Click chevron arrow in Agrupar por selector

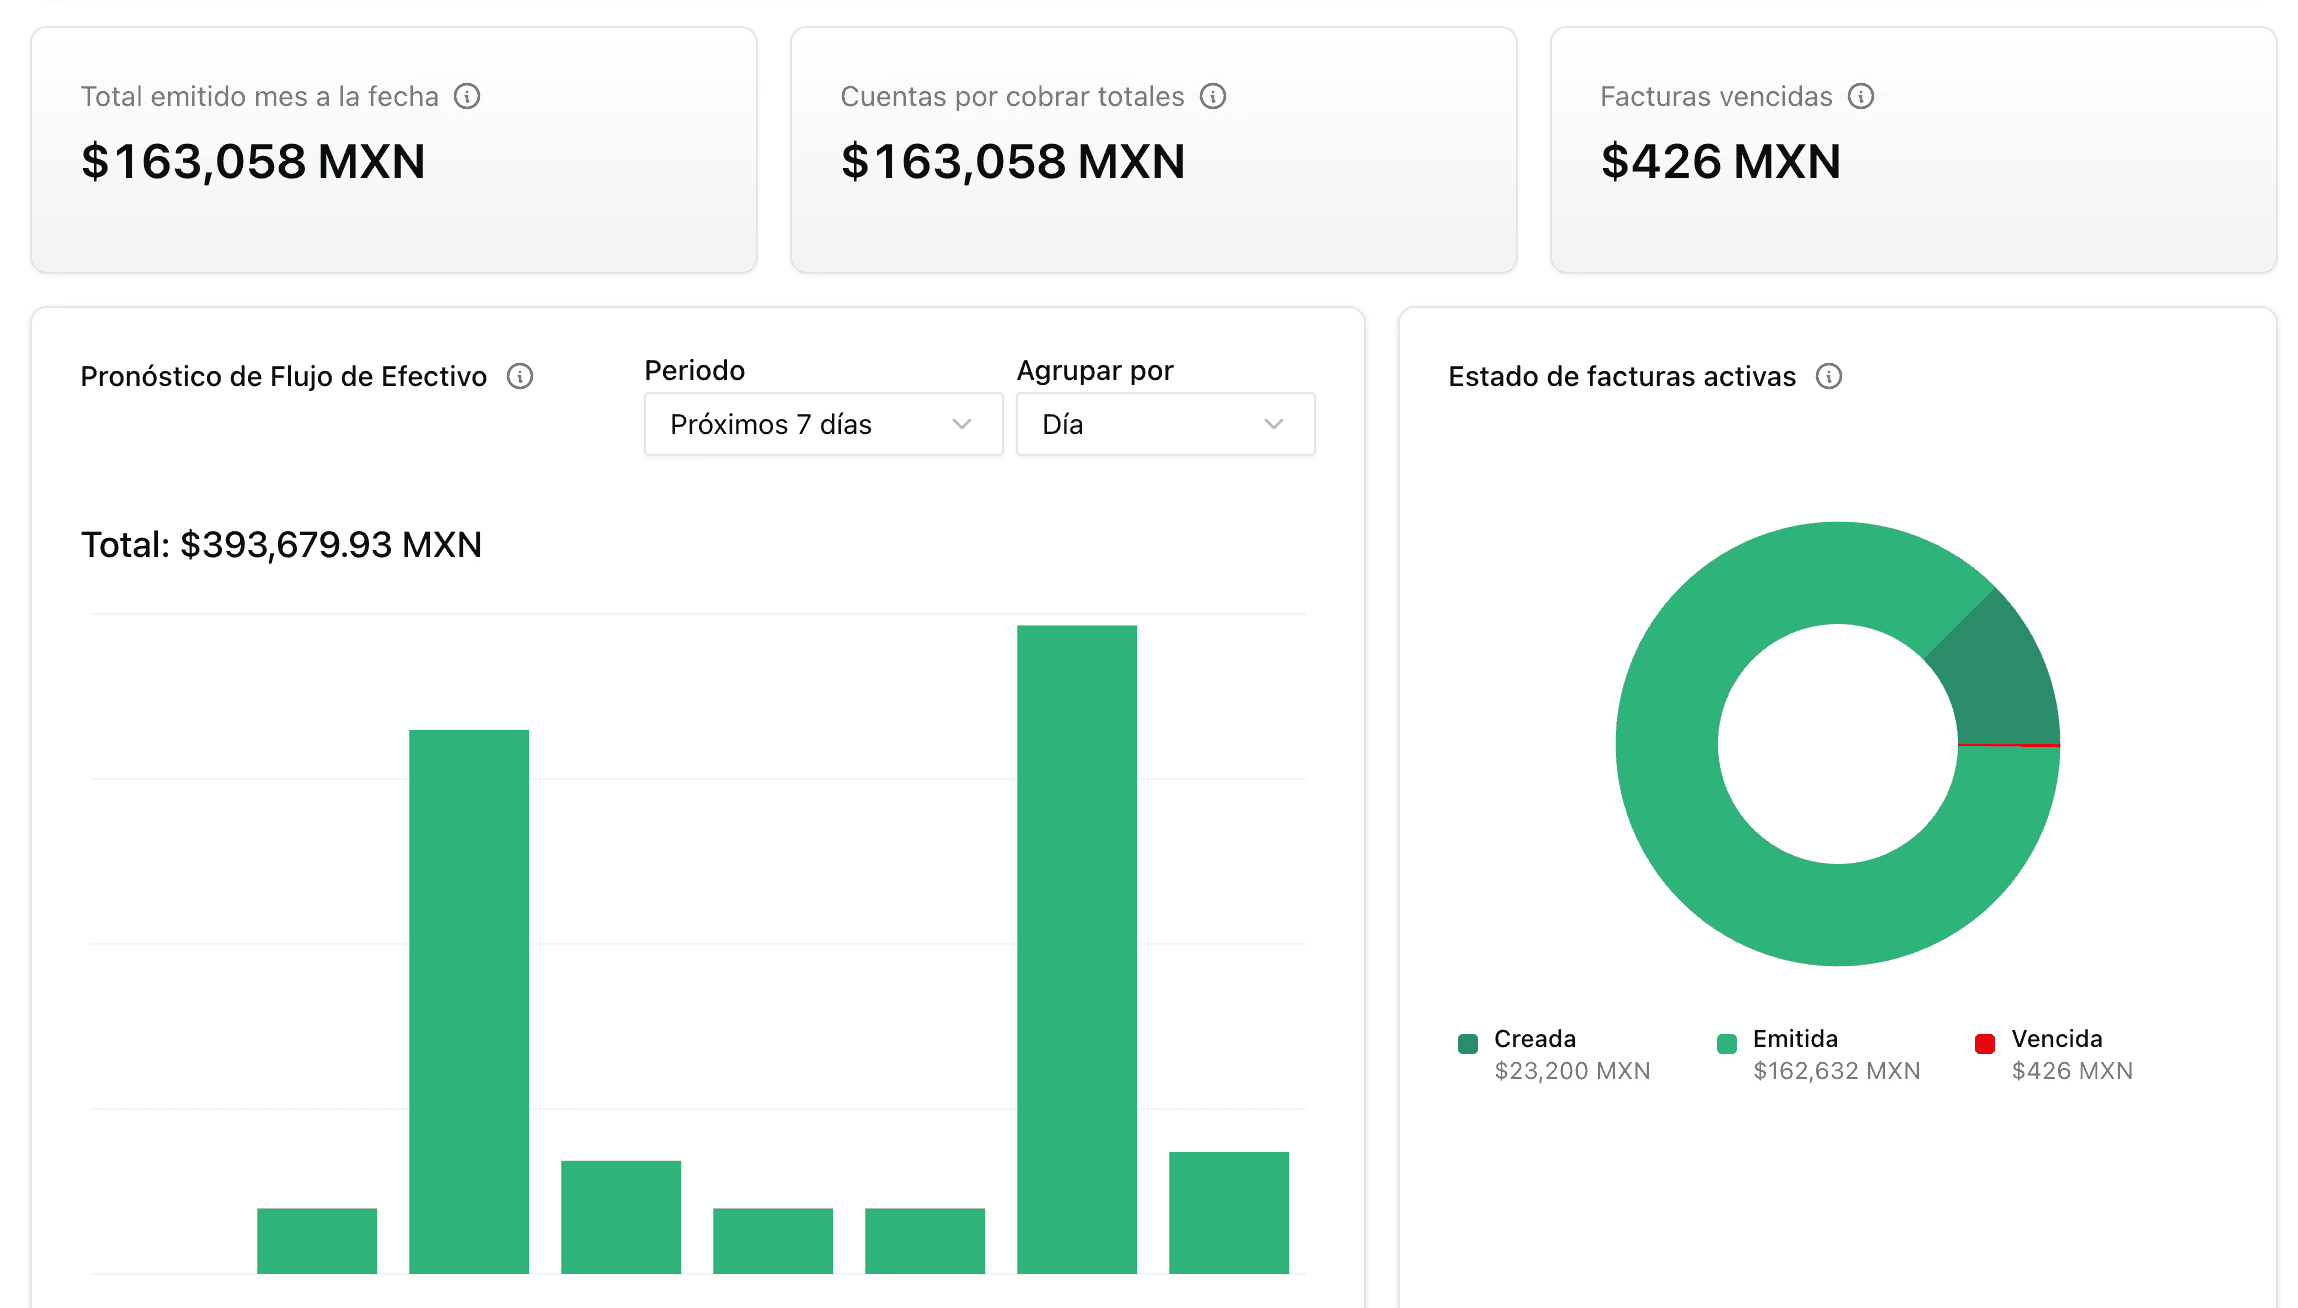click(x=1274, y=424)
